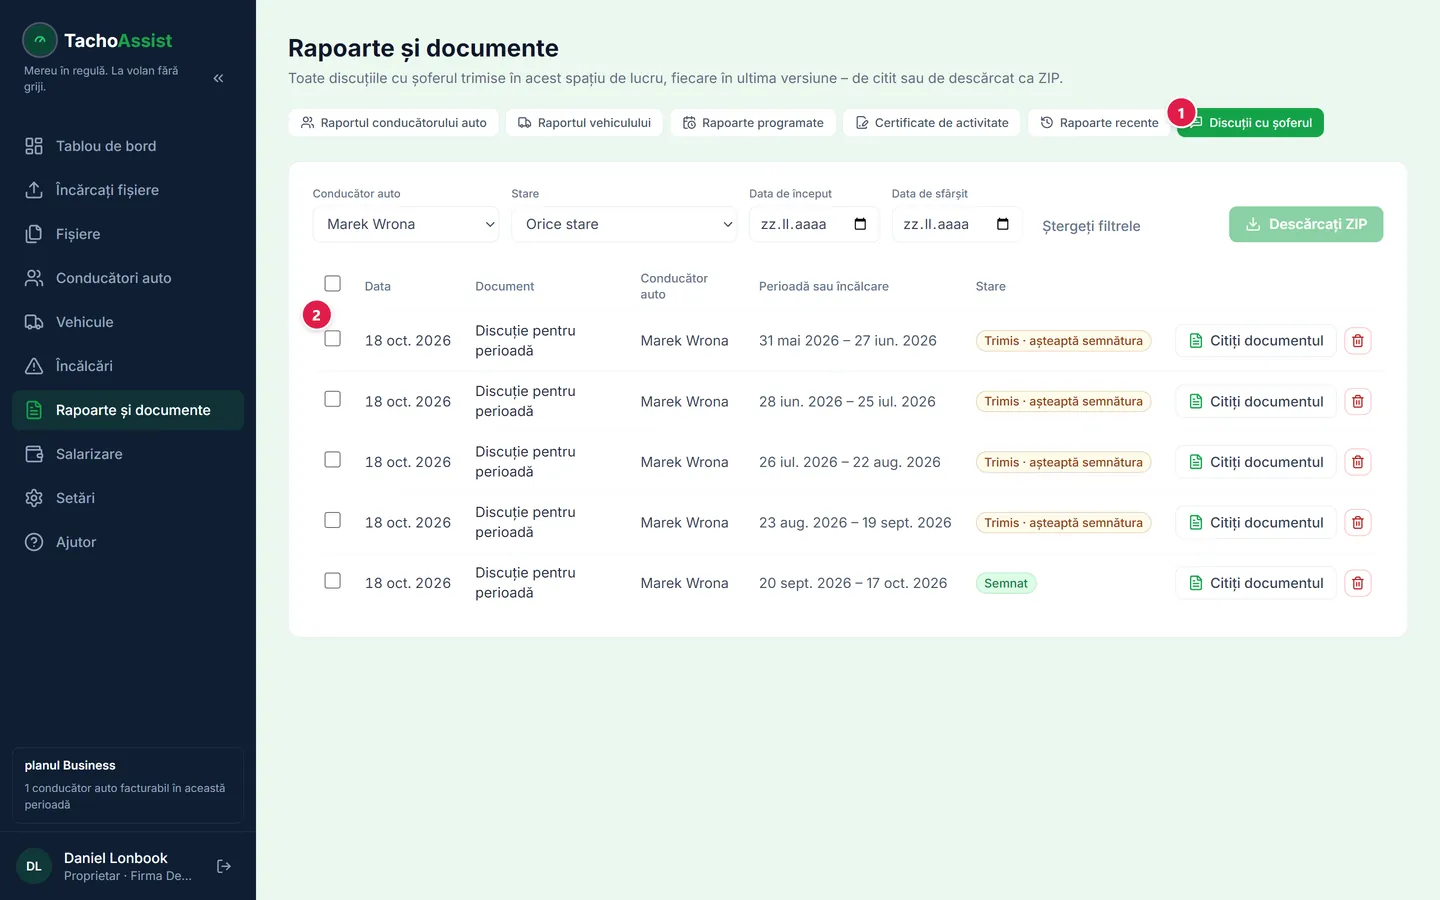Open the Vehicule page
This screenshot has width=1440, height=900.
[x=128, y=322]
